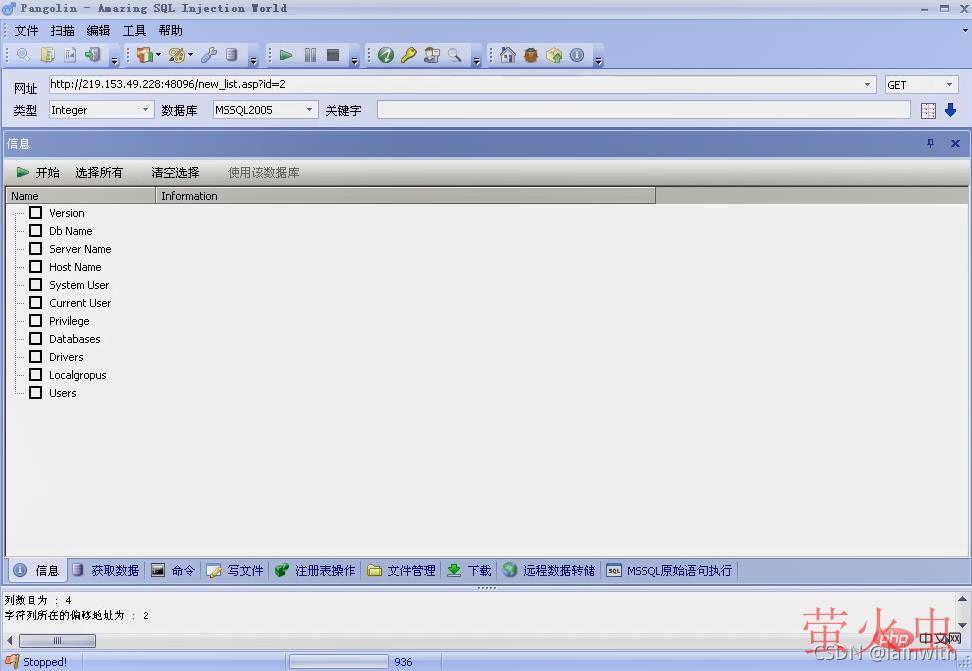Click the magnifier search icon on the toolbar

455,55
